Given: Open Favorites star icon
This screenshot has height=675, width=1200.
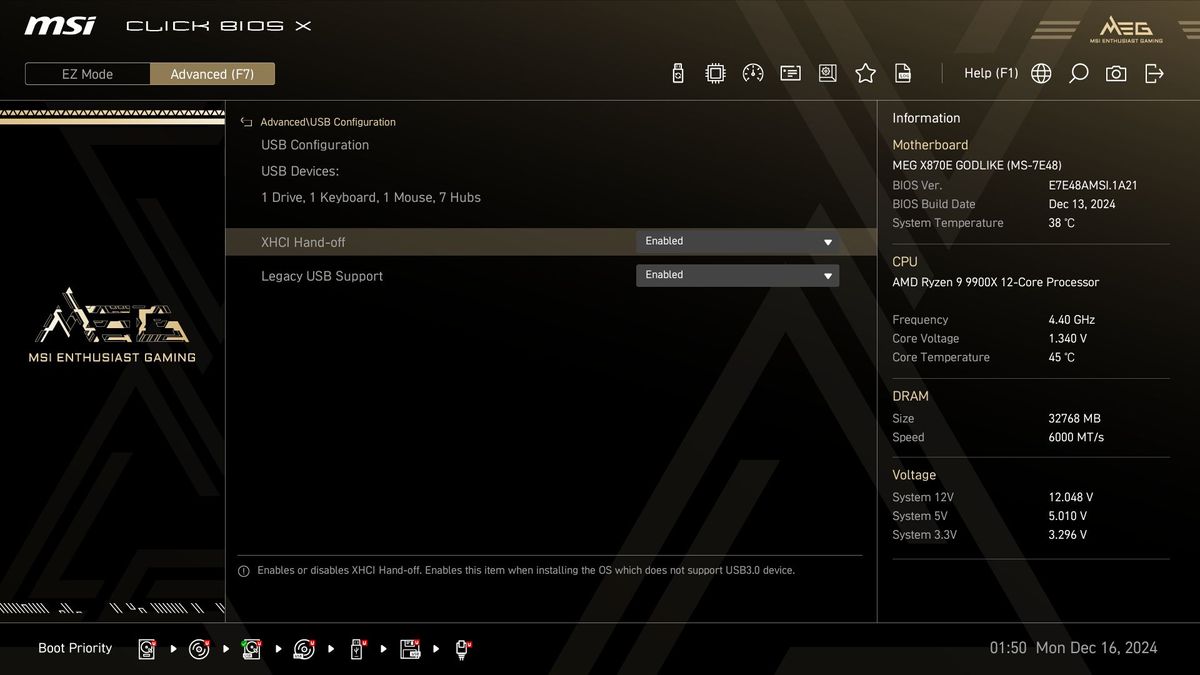Looking at the screenshot, I should pyautogui.click(x=866, y=73).
